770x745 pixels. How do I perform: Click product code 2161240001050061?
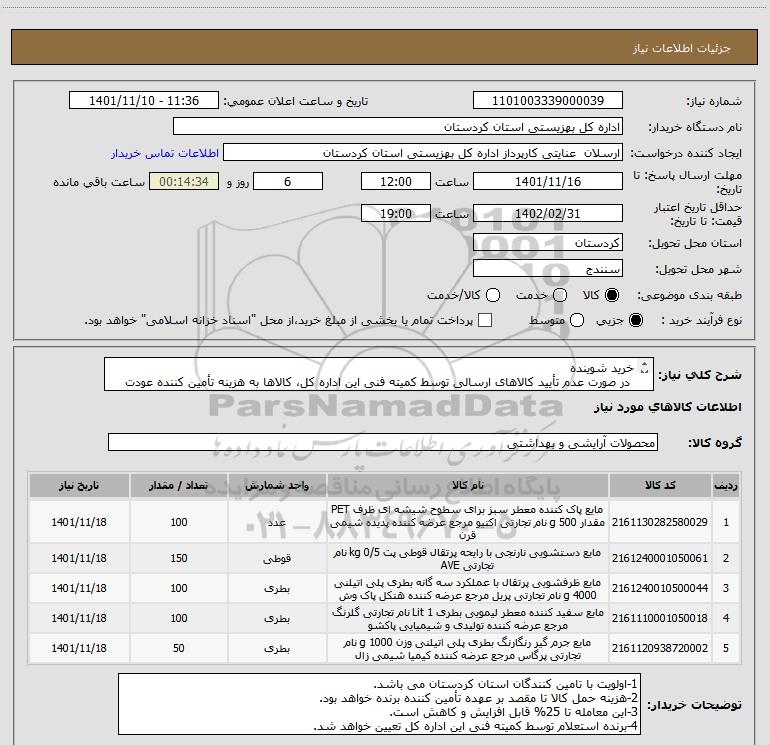660,558
